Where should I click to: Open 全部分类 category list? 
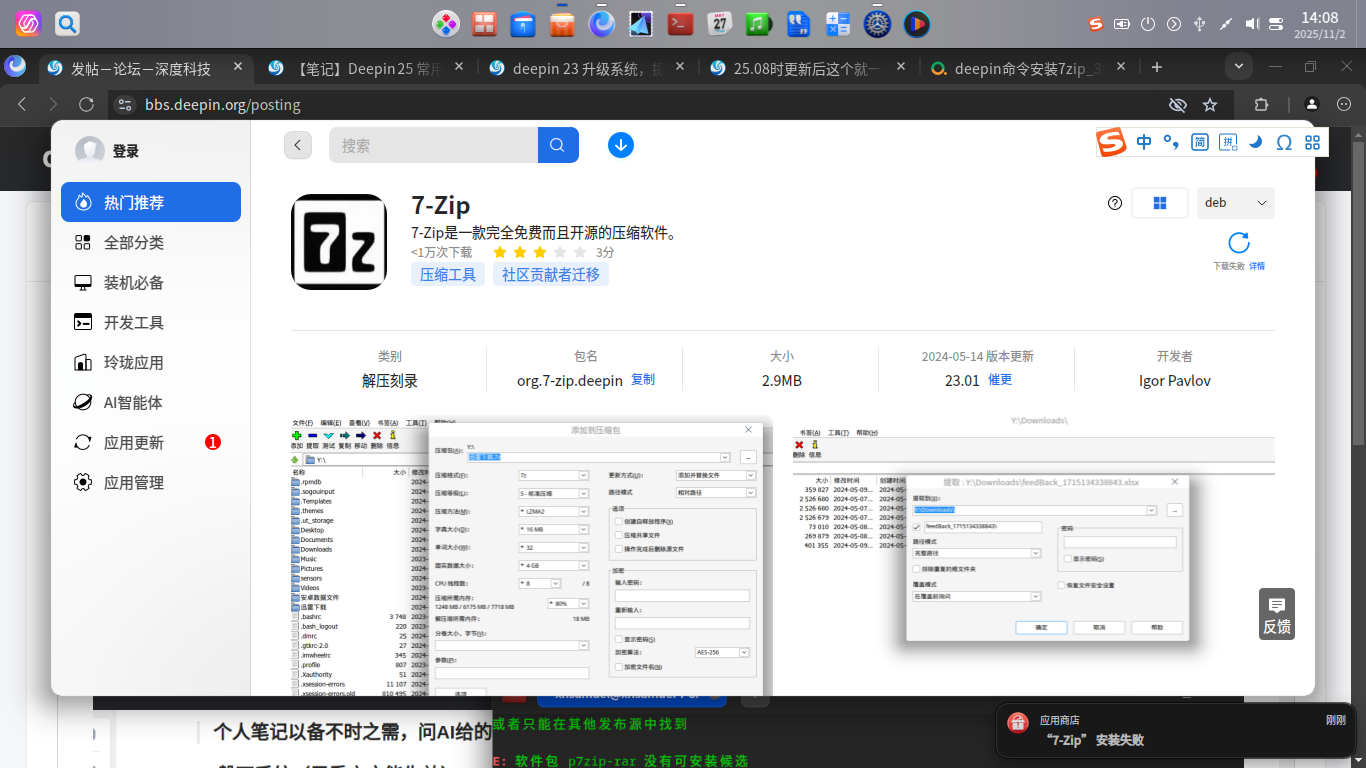point(151,242)
